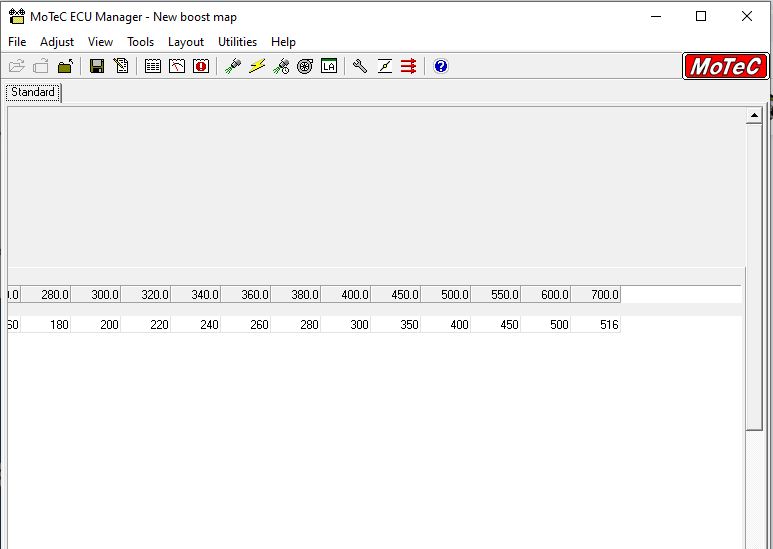Select the table cell with value 260
773x549 pixels.
coord(246,324)
